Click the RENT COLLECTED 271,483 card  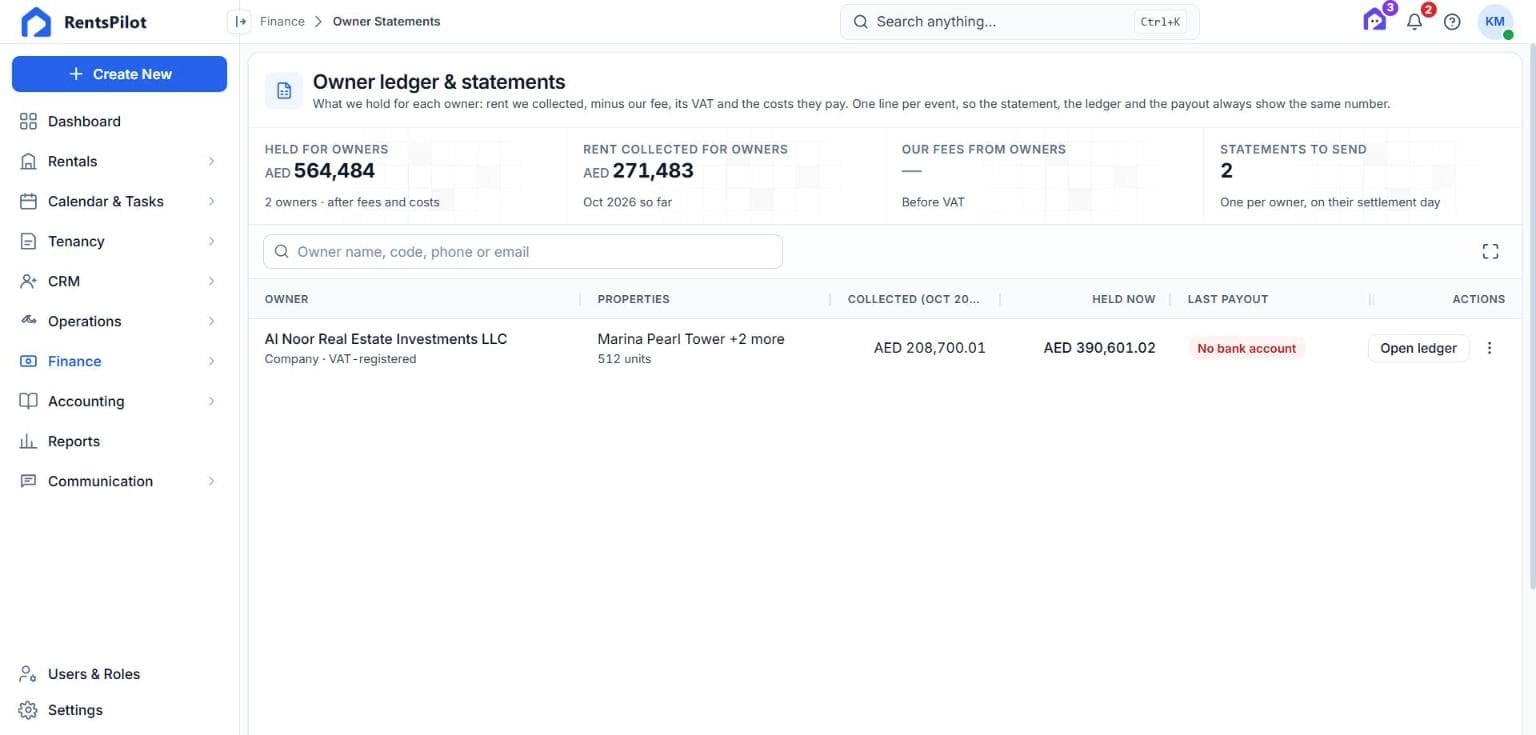[x=726, y=176]
